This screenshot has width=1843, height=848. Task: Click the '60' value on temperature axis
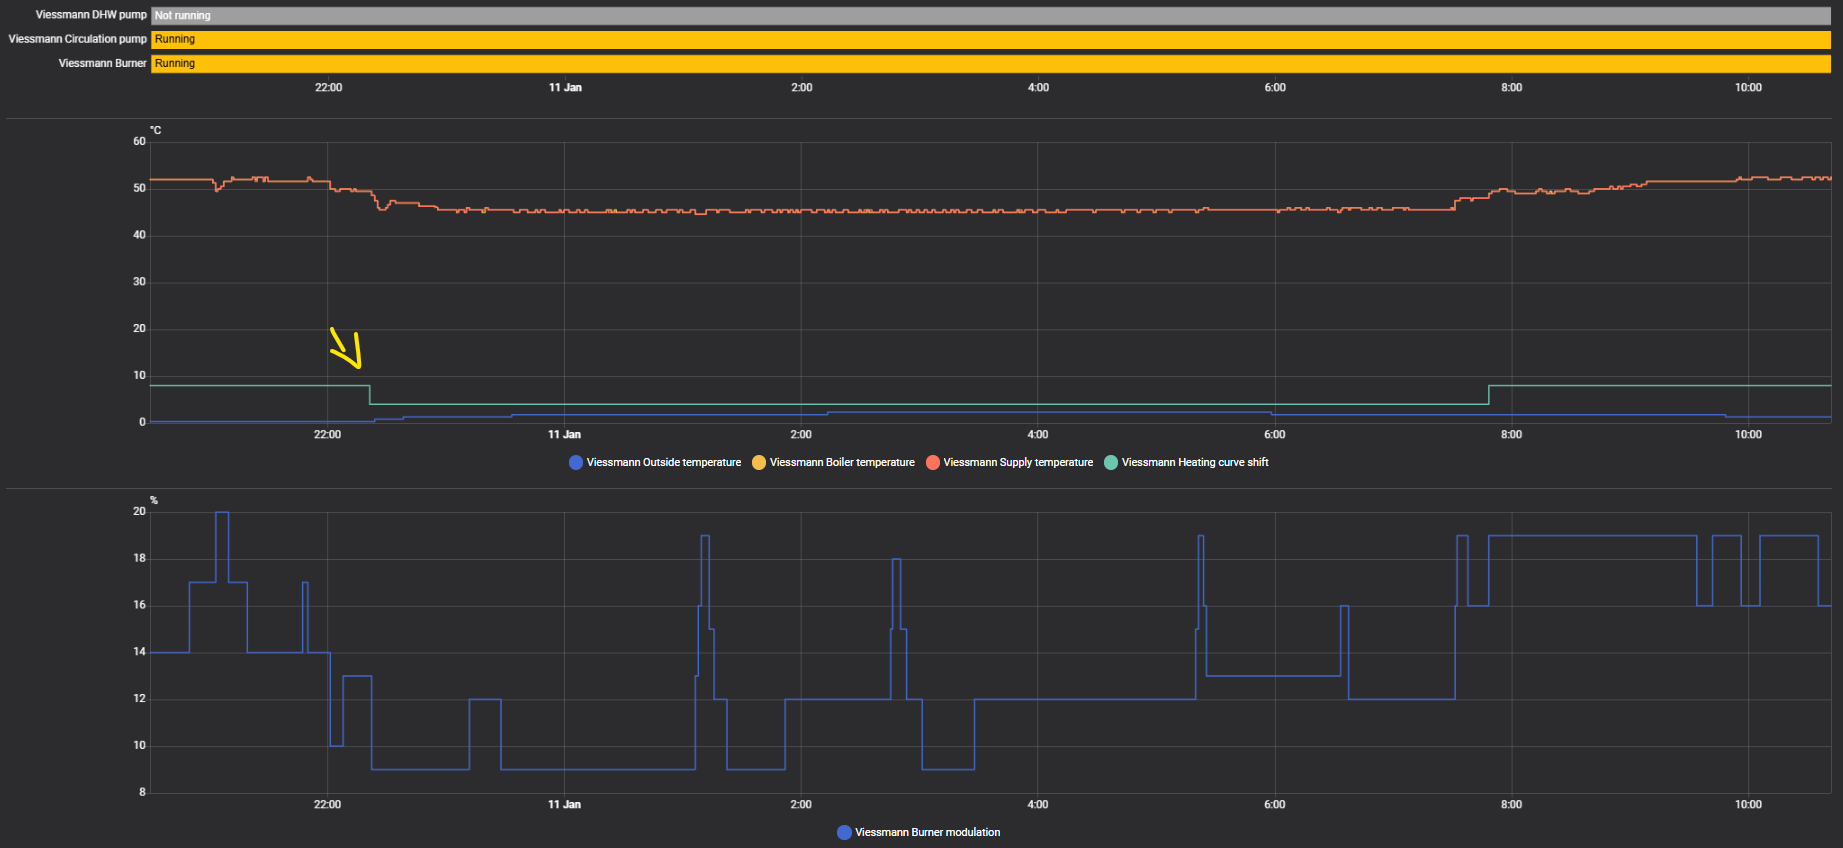[139, 141]
